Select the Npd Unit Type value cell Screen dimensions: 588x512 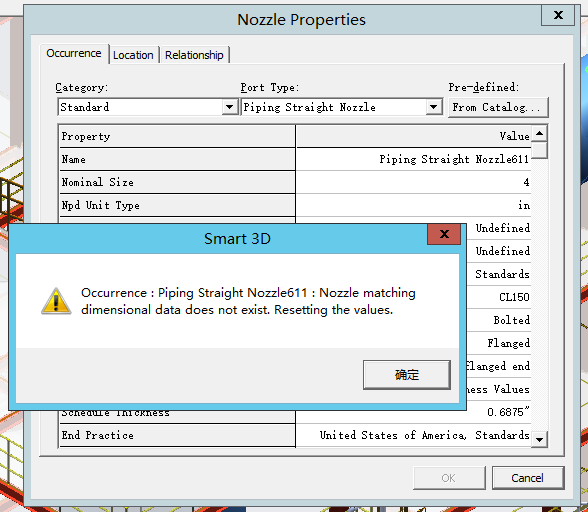(413, 205)
